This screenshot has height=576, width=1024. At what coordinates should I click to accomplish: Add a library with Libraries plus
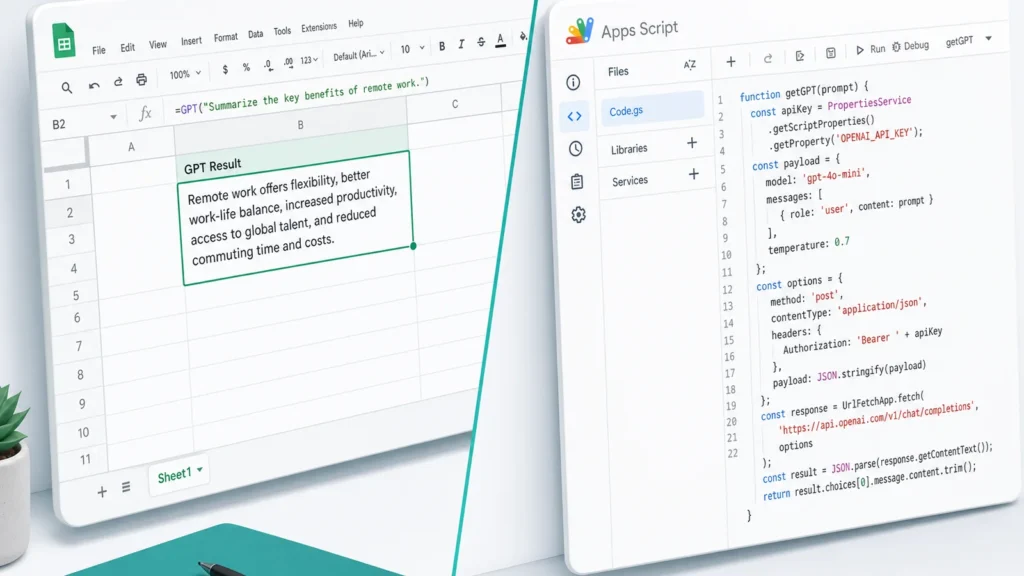(692, 143)
